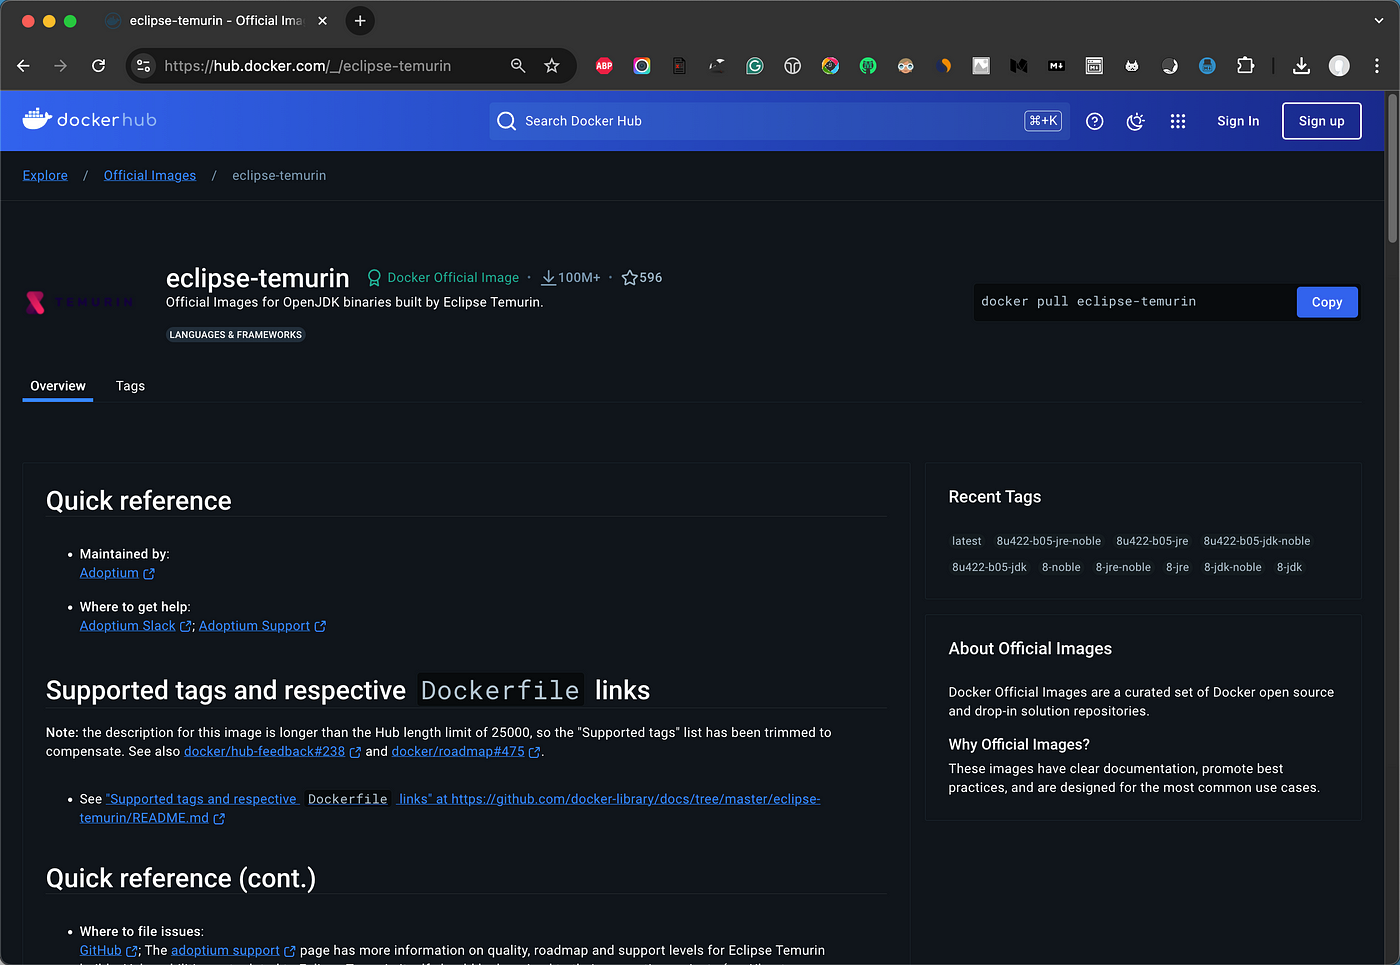Click the Sign up button
Image resolution: width=1400 pixels, height=965 pixels.
(1322, 121)
